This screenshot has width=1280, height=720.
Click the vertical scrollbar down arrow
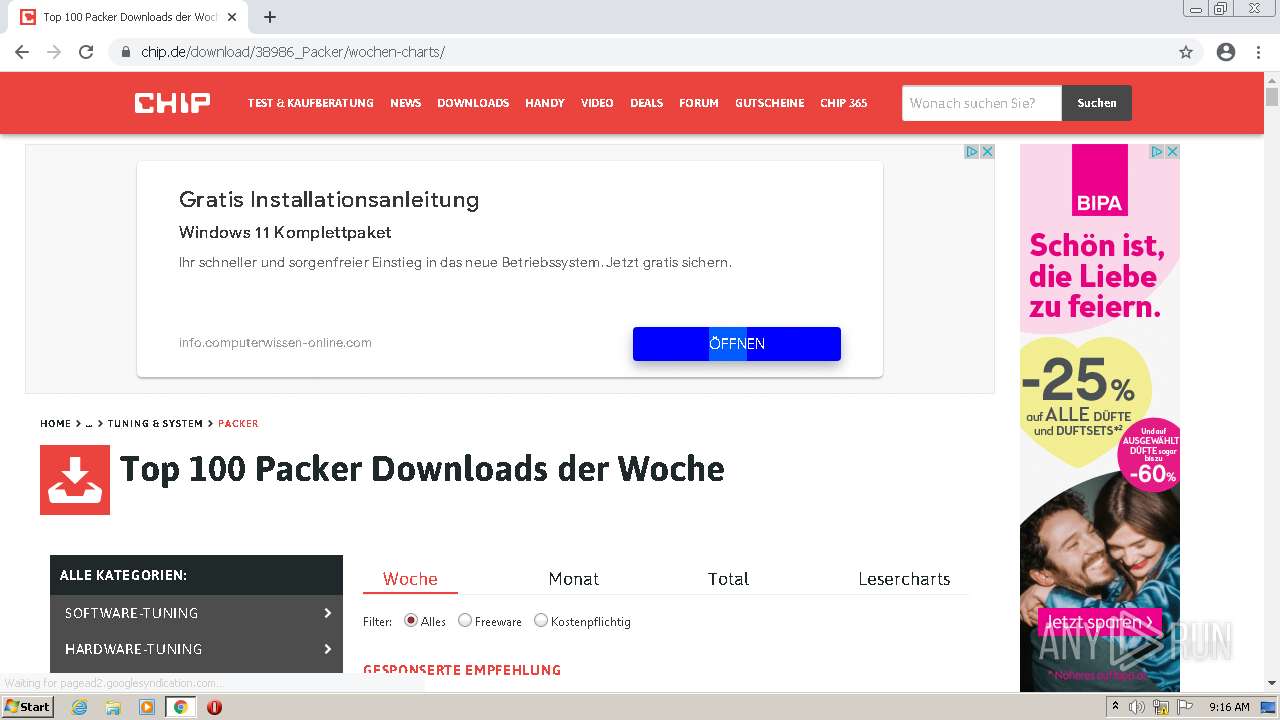coord(1272,683)
